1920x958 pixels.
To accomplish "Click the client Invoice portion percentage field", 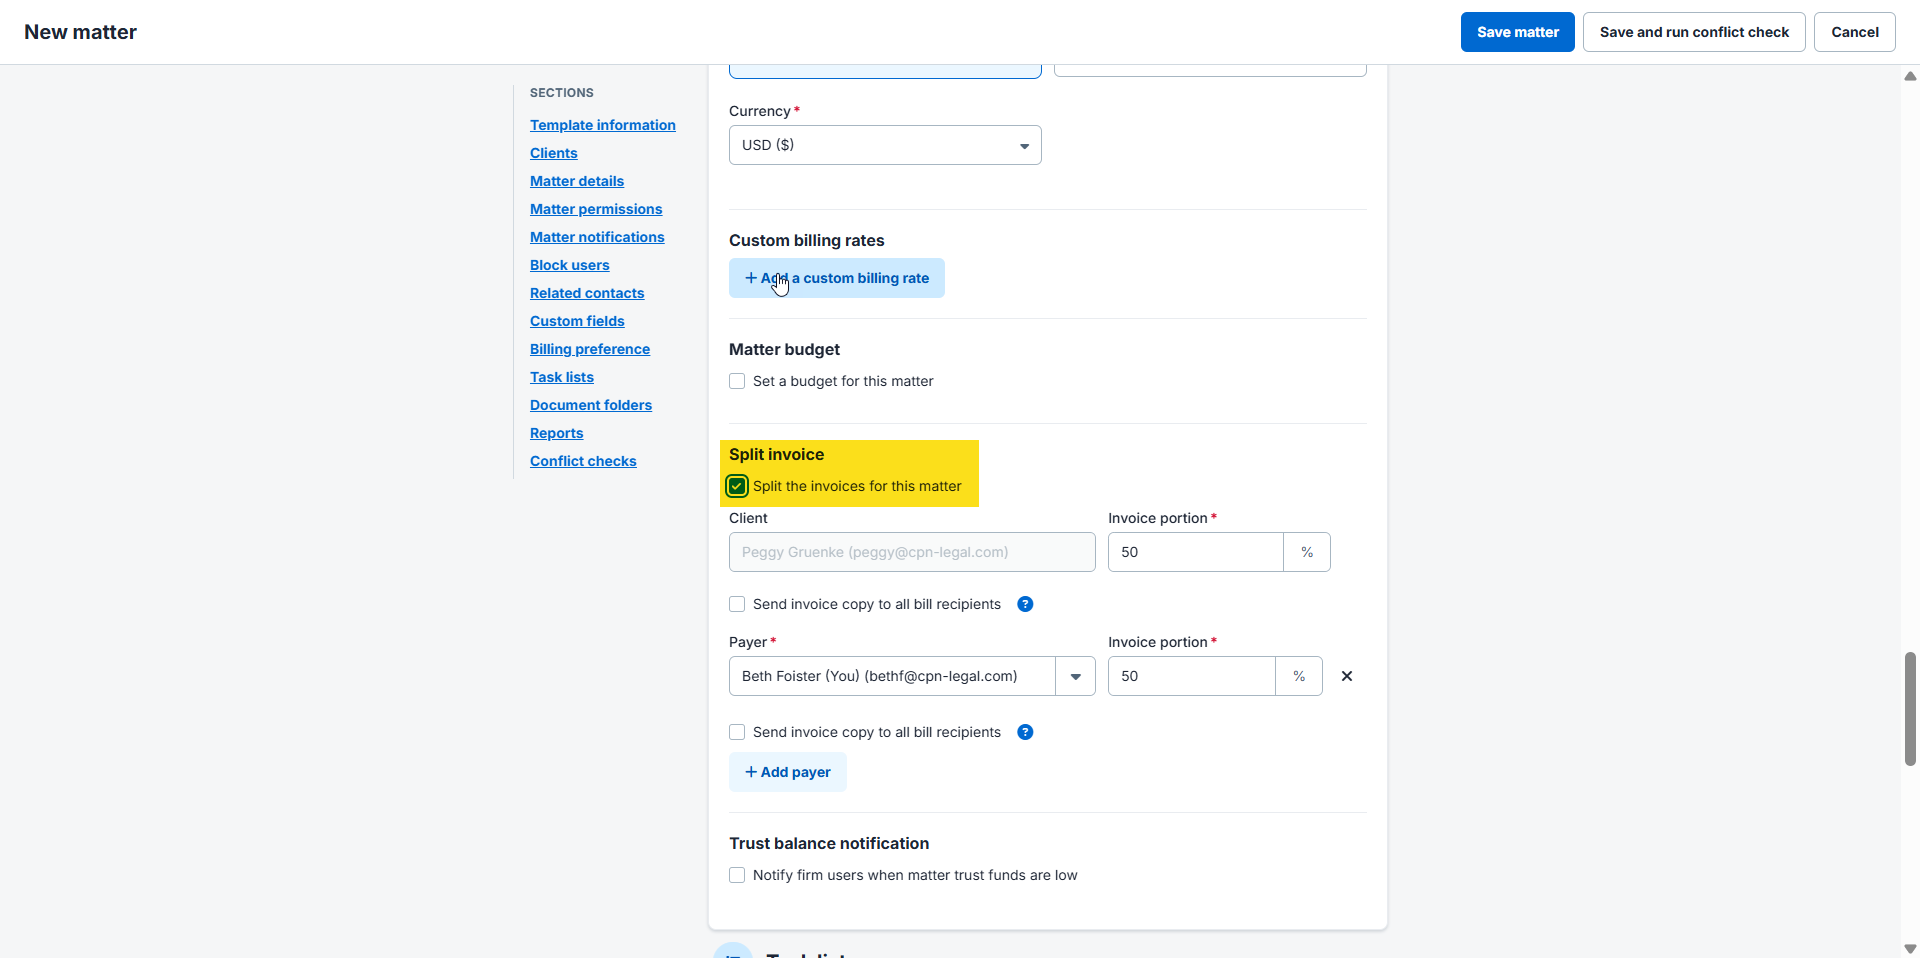I will click(1195, 552).
